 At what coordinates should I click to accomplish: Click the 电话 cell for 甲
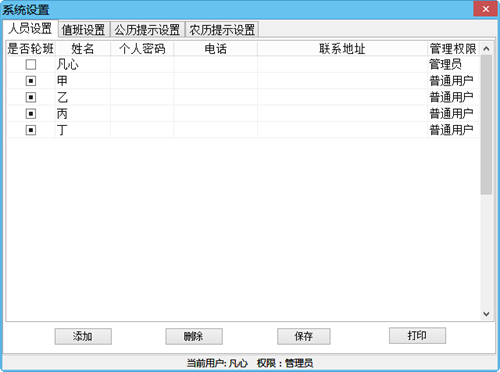click(x=215, y=81)
